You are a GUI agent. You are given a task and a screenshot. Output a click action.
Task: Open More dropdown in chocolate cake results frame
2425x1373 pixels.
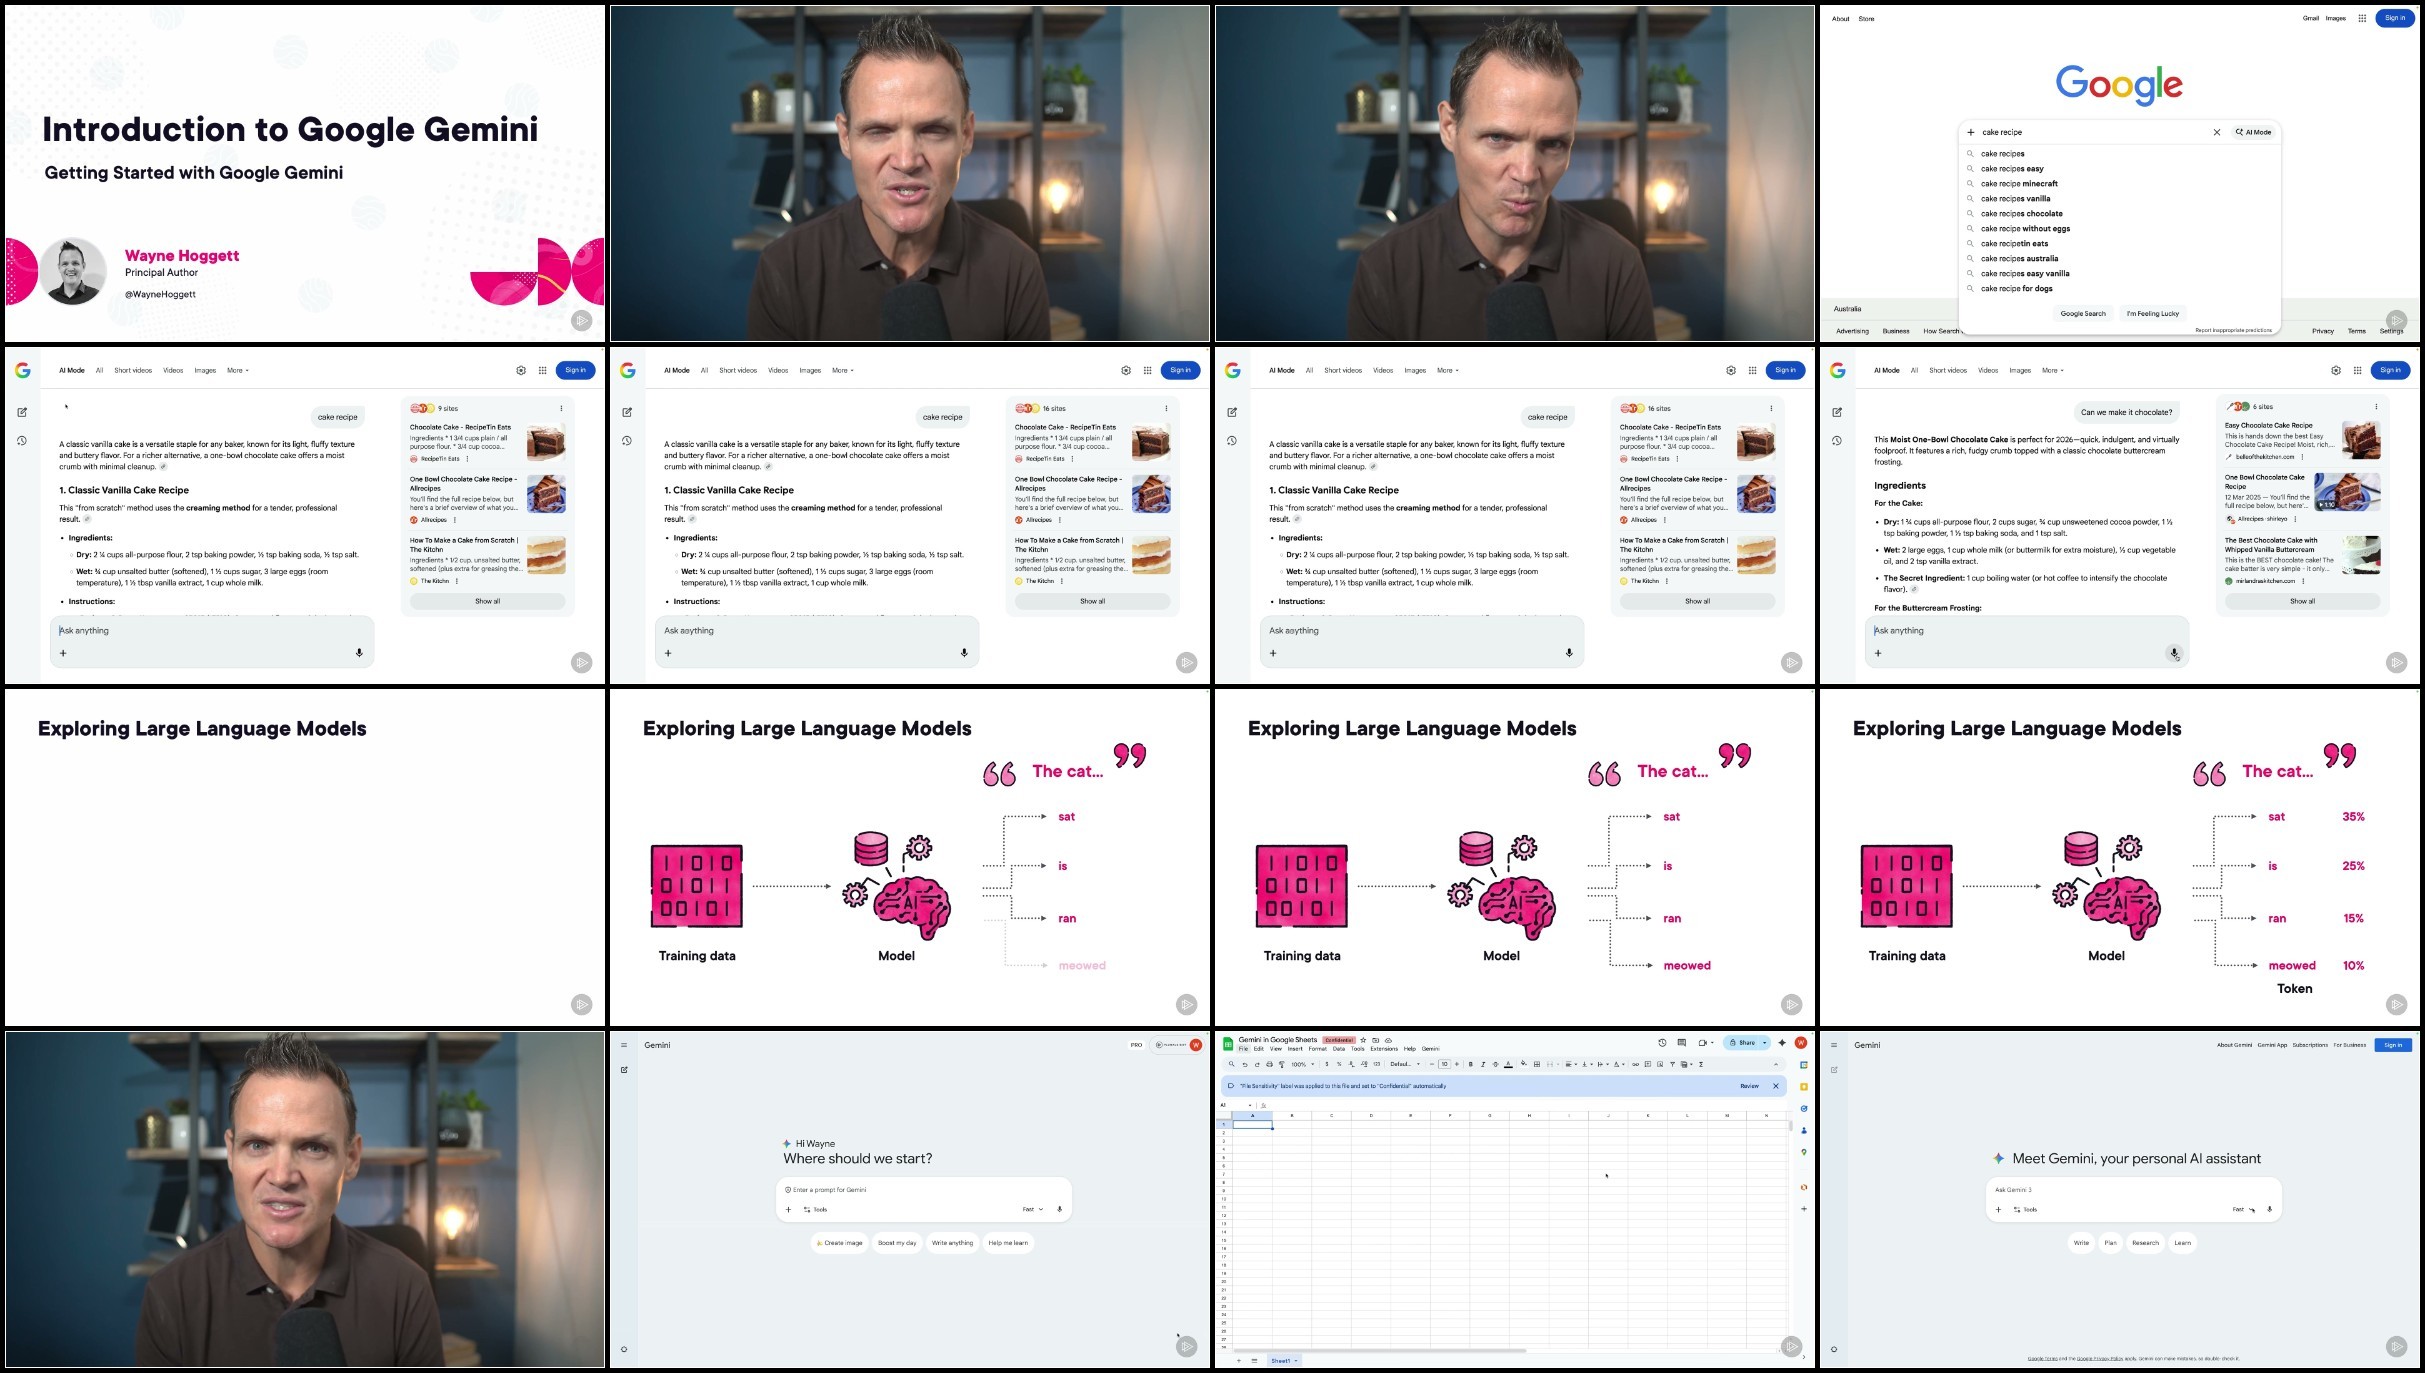point(2053,370)
